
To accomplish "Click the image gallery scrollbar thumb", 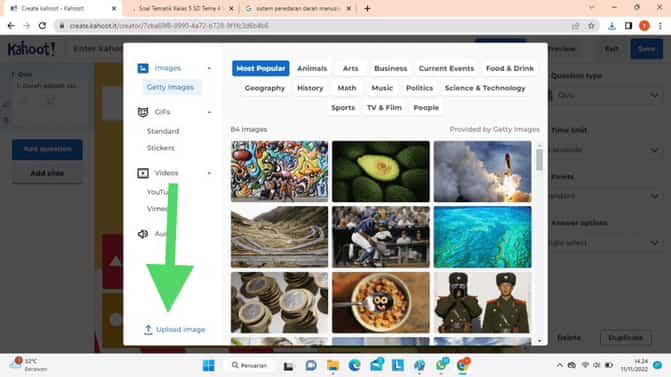I will (539, 160).
